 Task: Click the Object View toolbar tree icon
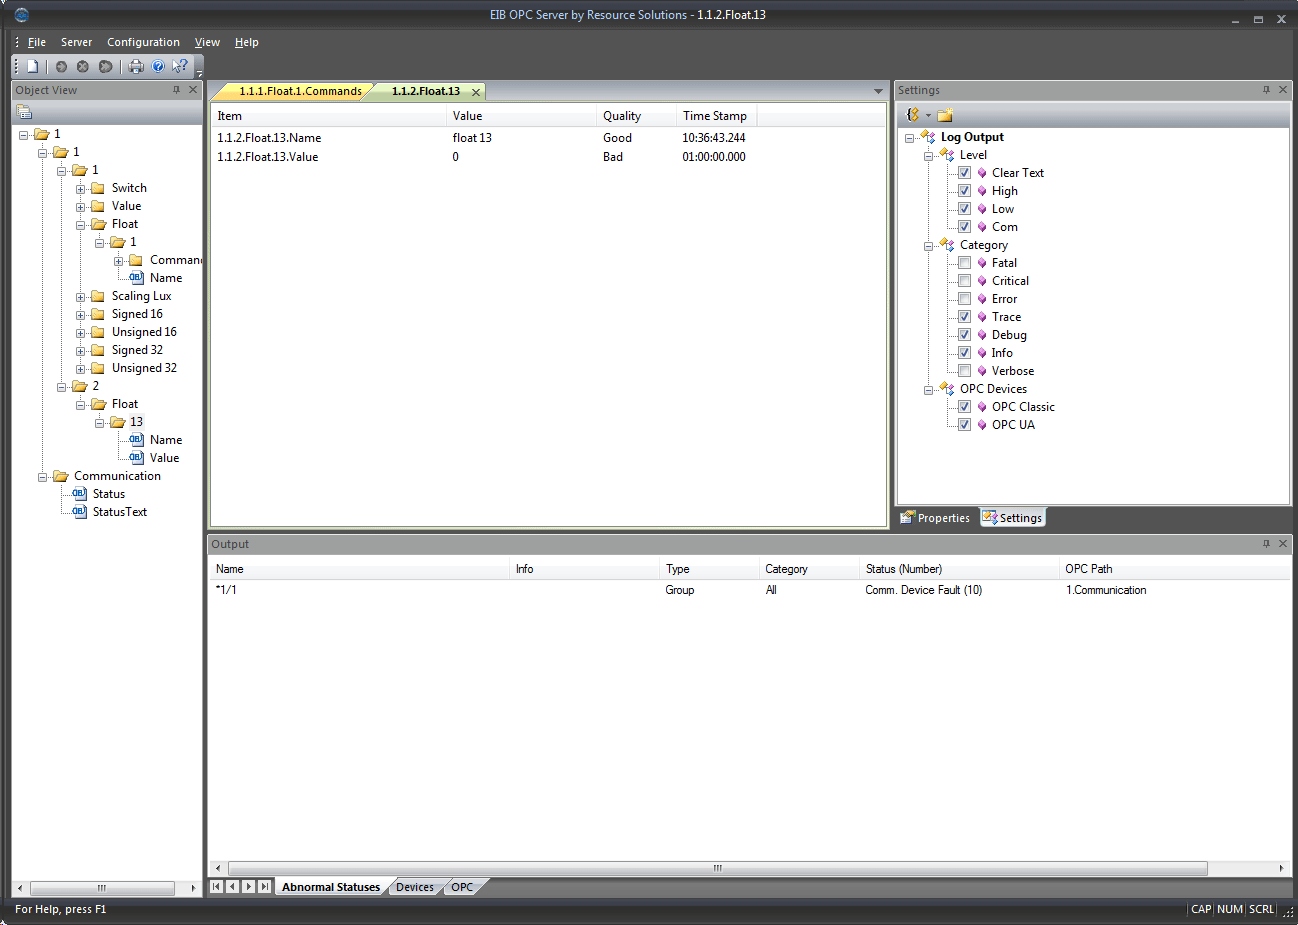pyautogui.click(x=24, y=113)
